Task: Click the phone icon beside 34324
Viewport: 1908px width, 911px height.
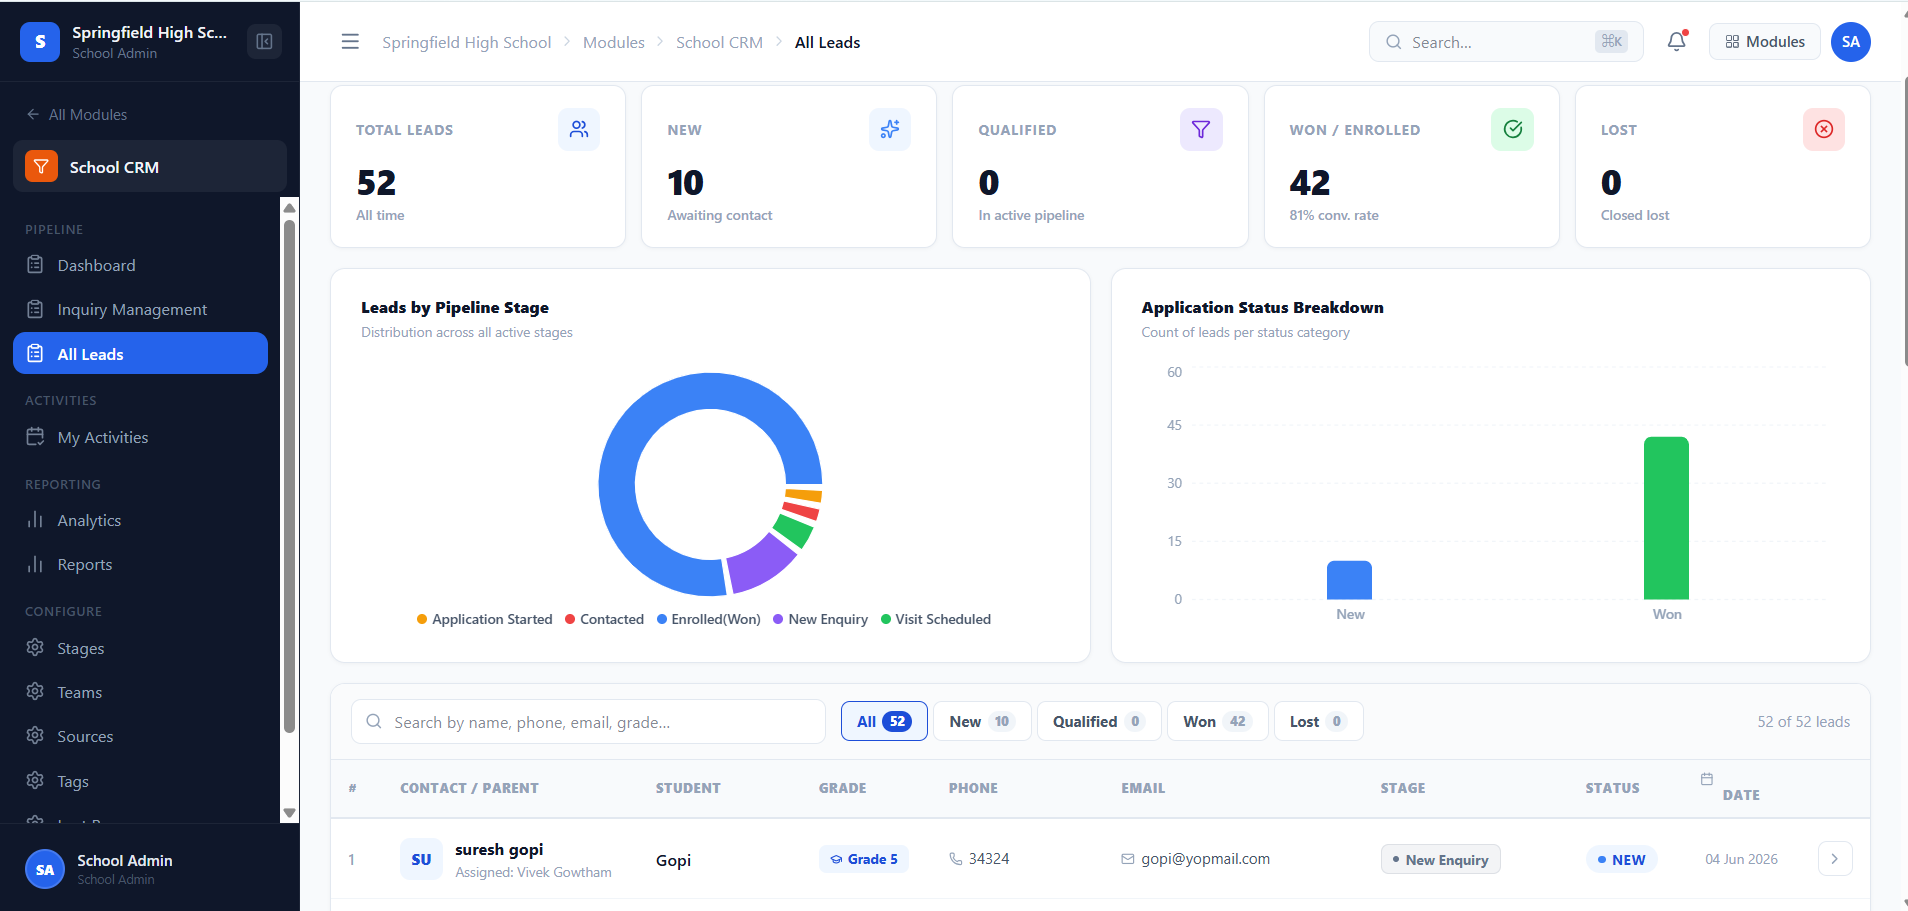Action: click(x=956, y=859)
